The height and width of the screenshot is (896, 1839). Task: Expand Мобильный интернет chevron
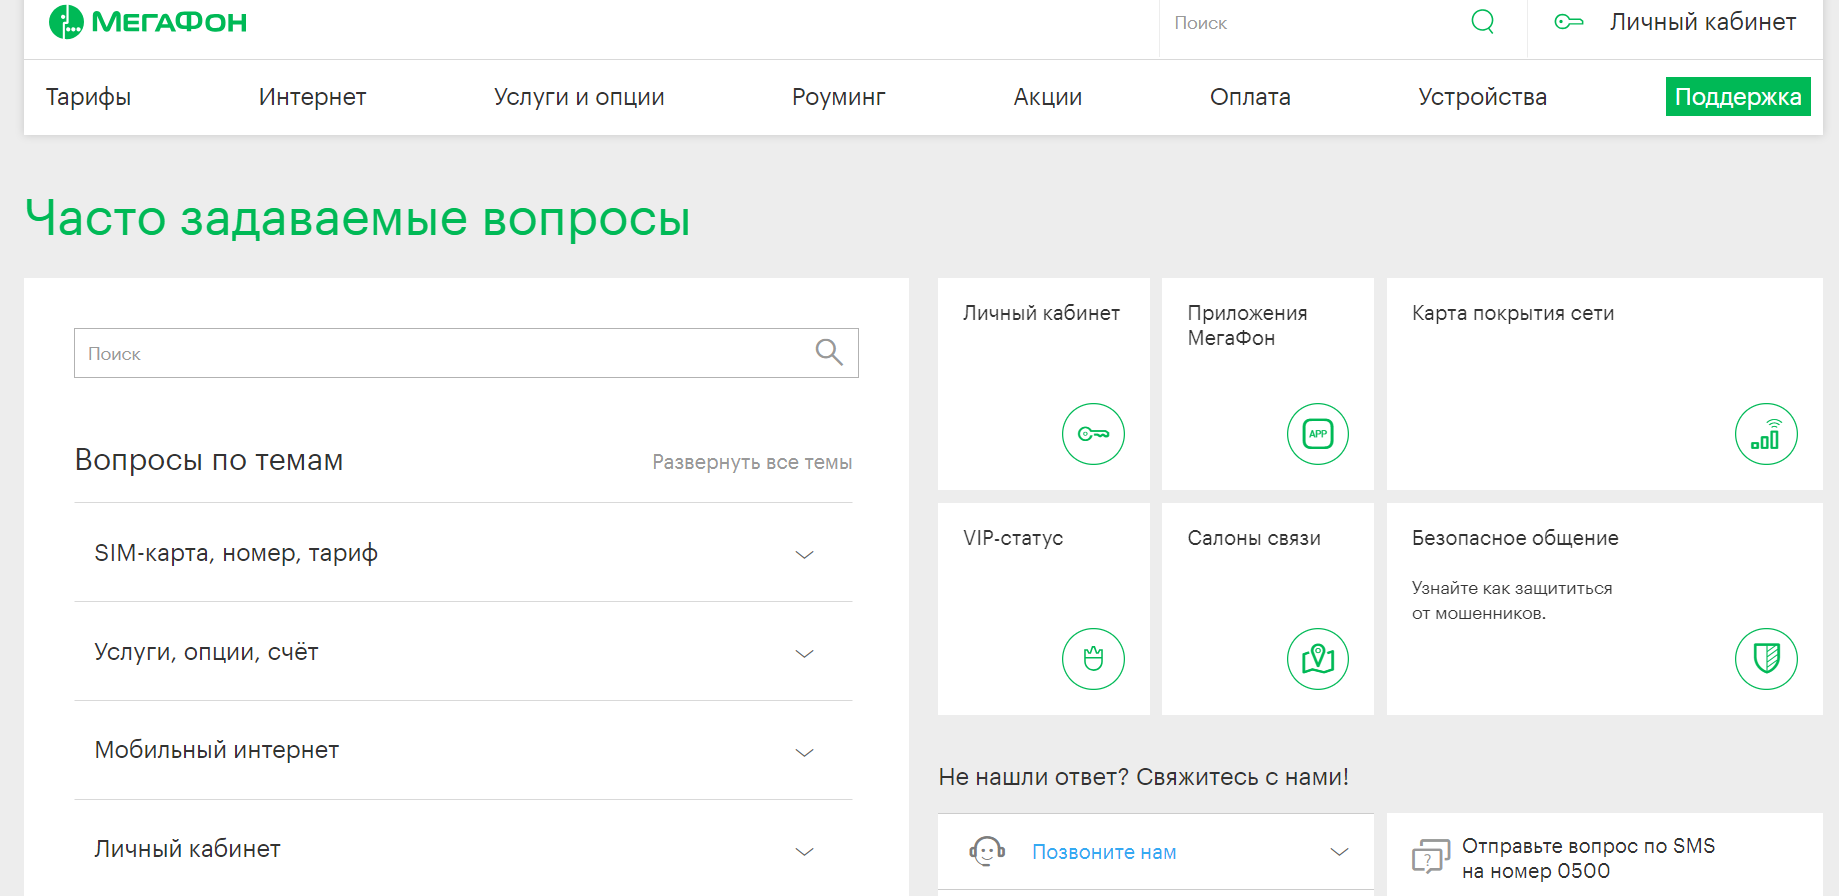pos(804,752)
